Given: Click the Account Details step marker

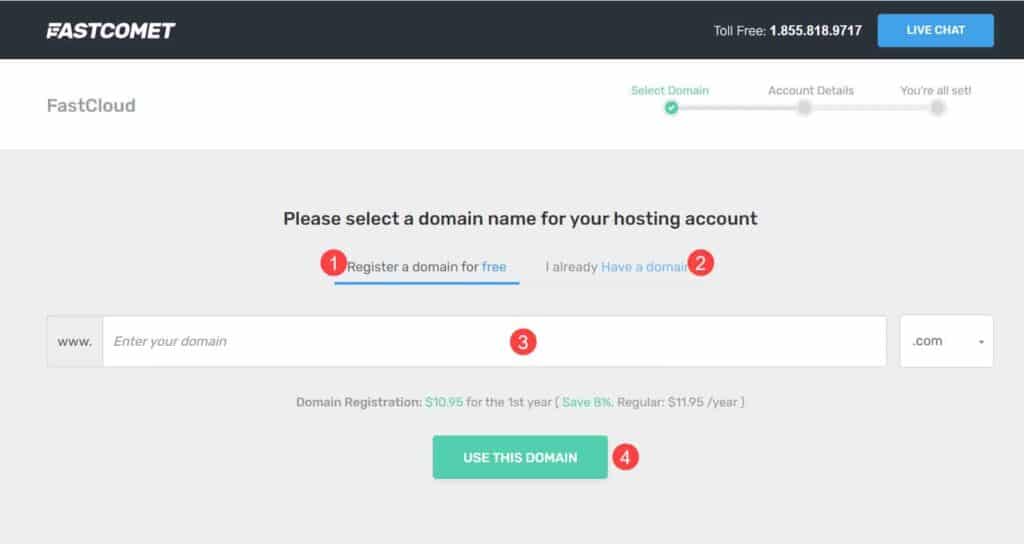Looking at the screenshot, I should coord(805,108).
